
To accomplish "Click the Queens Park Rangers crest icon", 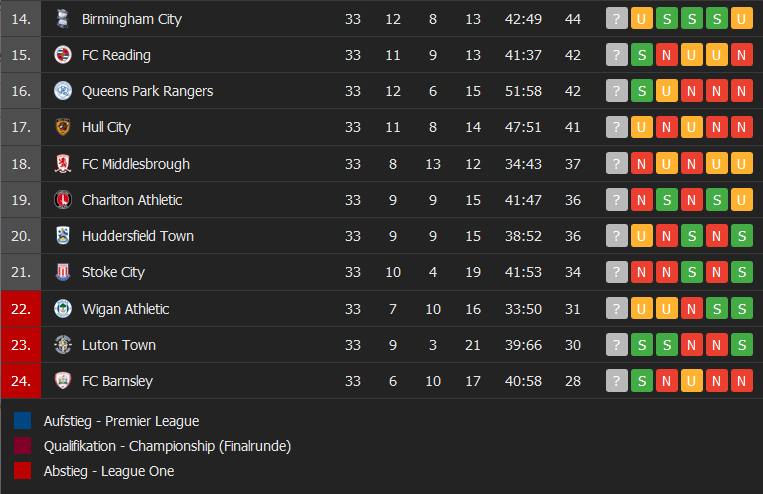I will click(x=62, y=91).
